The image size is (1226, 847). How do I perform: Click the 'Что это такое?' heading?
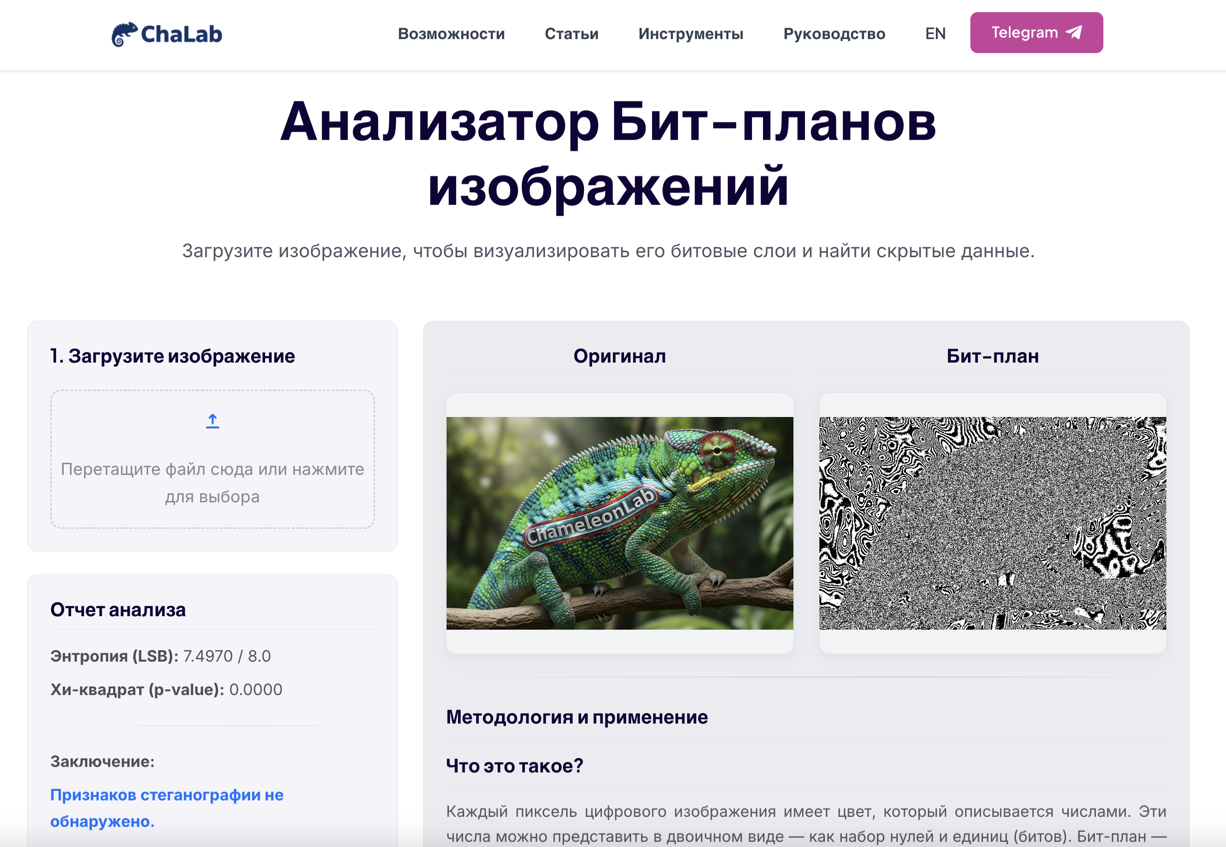[514, 766]
